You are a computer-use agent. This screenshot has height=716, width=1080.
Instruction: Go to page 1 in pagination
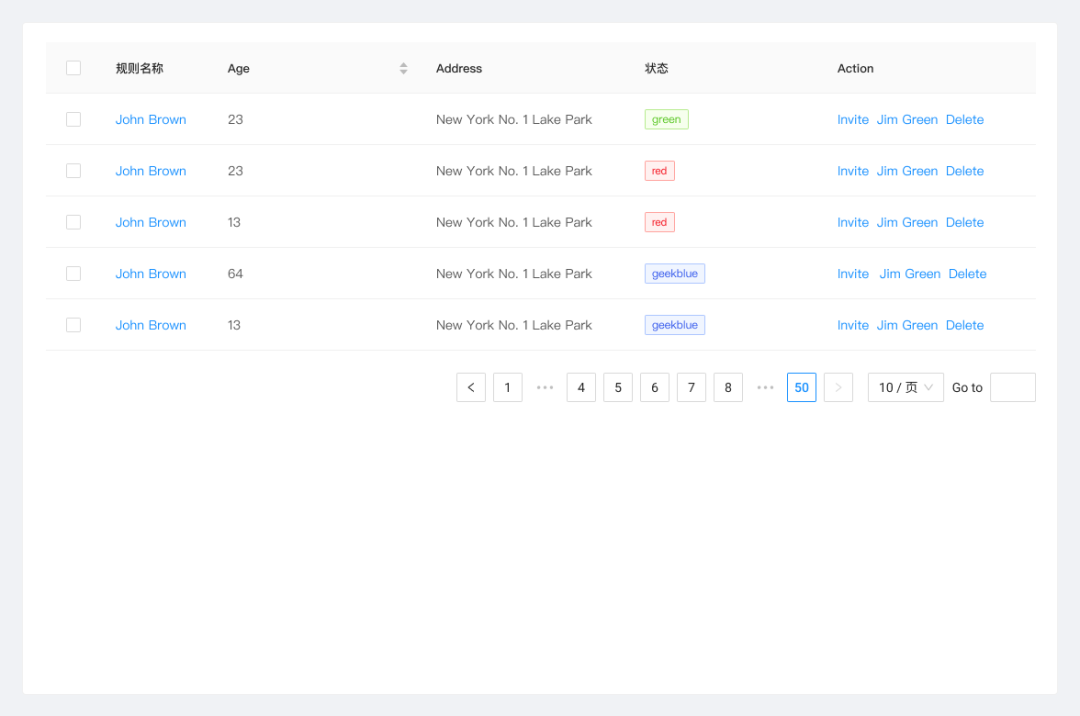(x=507, y=388)
